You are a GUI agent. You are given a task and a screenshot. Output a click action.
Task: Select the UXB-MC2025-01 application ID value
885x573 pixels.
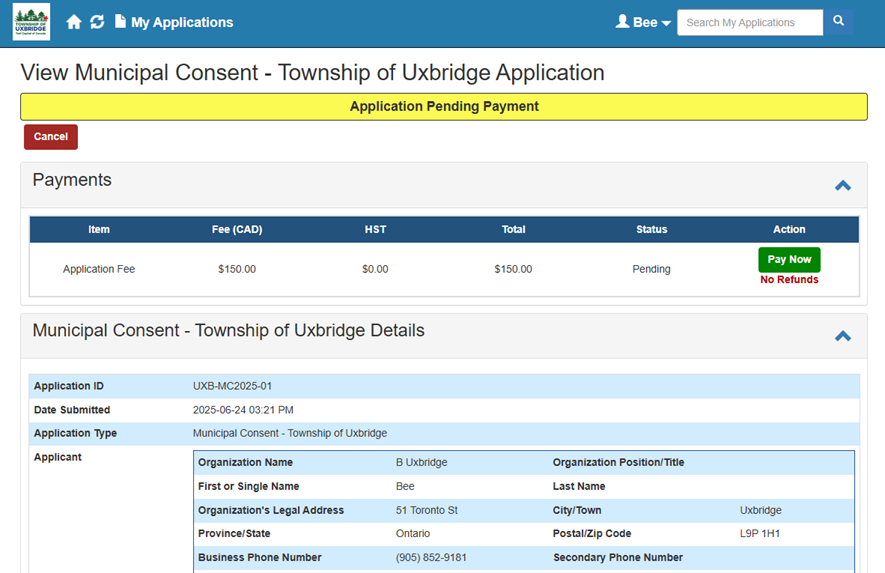[232, 386]
